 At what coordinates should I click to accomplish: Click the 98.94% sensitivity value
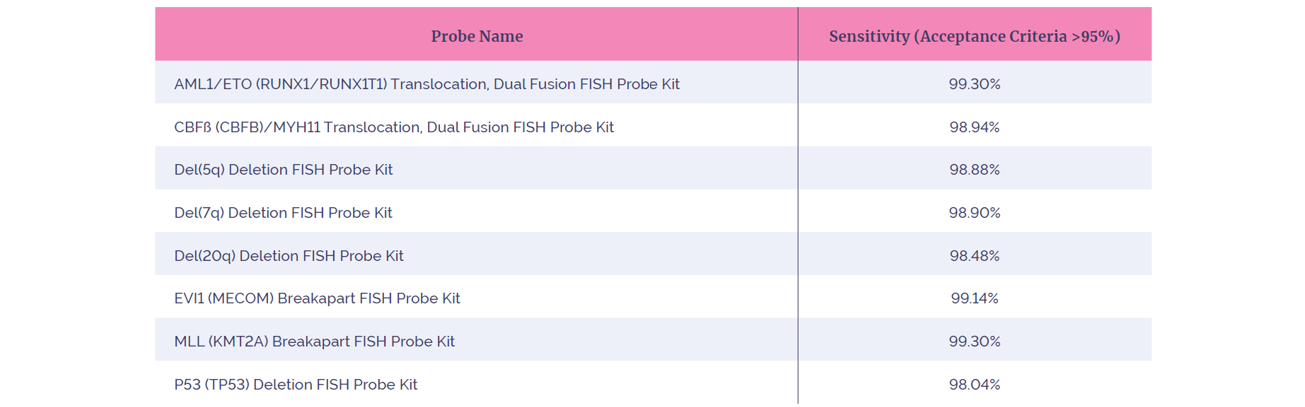pyautogui.click(x=975, y=127)
